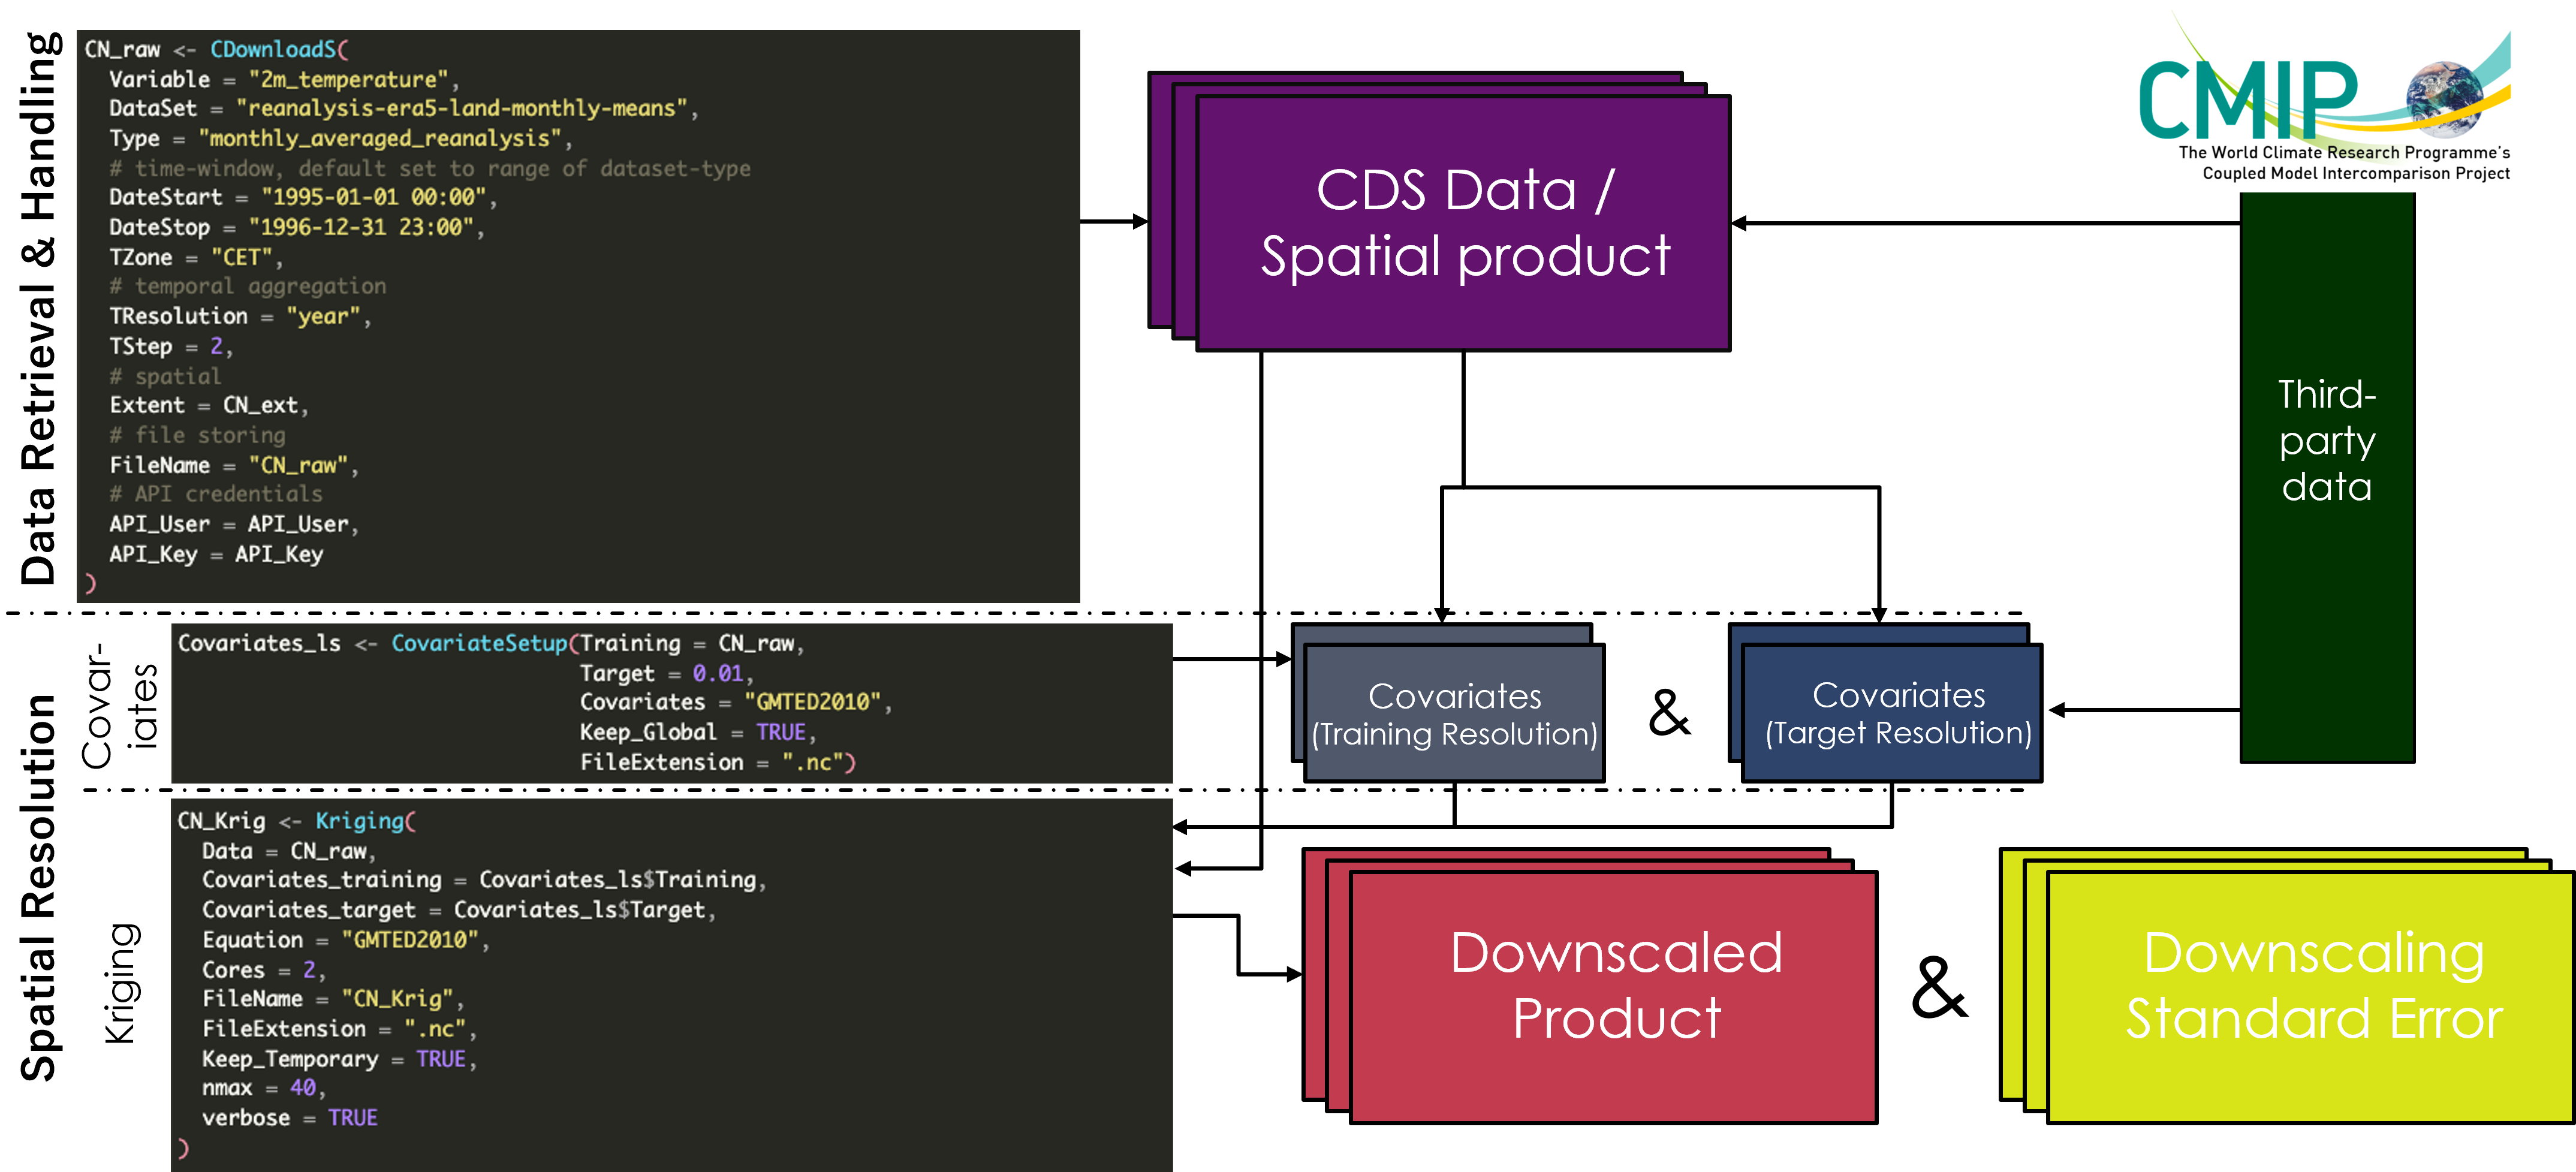Click Keep_Global TRUE in CovariateSetup
The height and width of the screenshot is (1172, 2576).
pyautogui.click(x=781, y=732)
